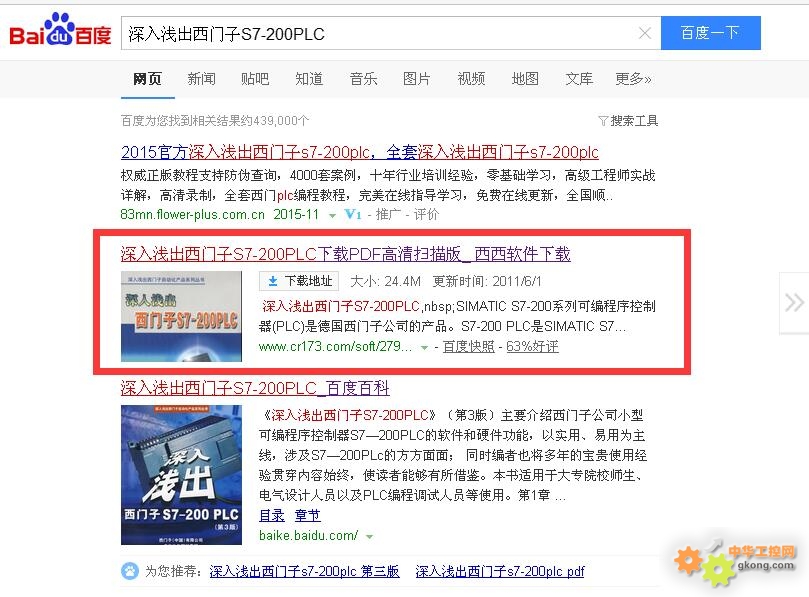Open the 百度快照 cached page link
The height and width of the screenshot is (597, 809).
(468, 346)
